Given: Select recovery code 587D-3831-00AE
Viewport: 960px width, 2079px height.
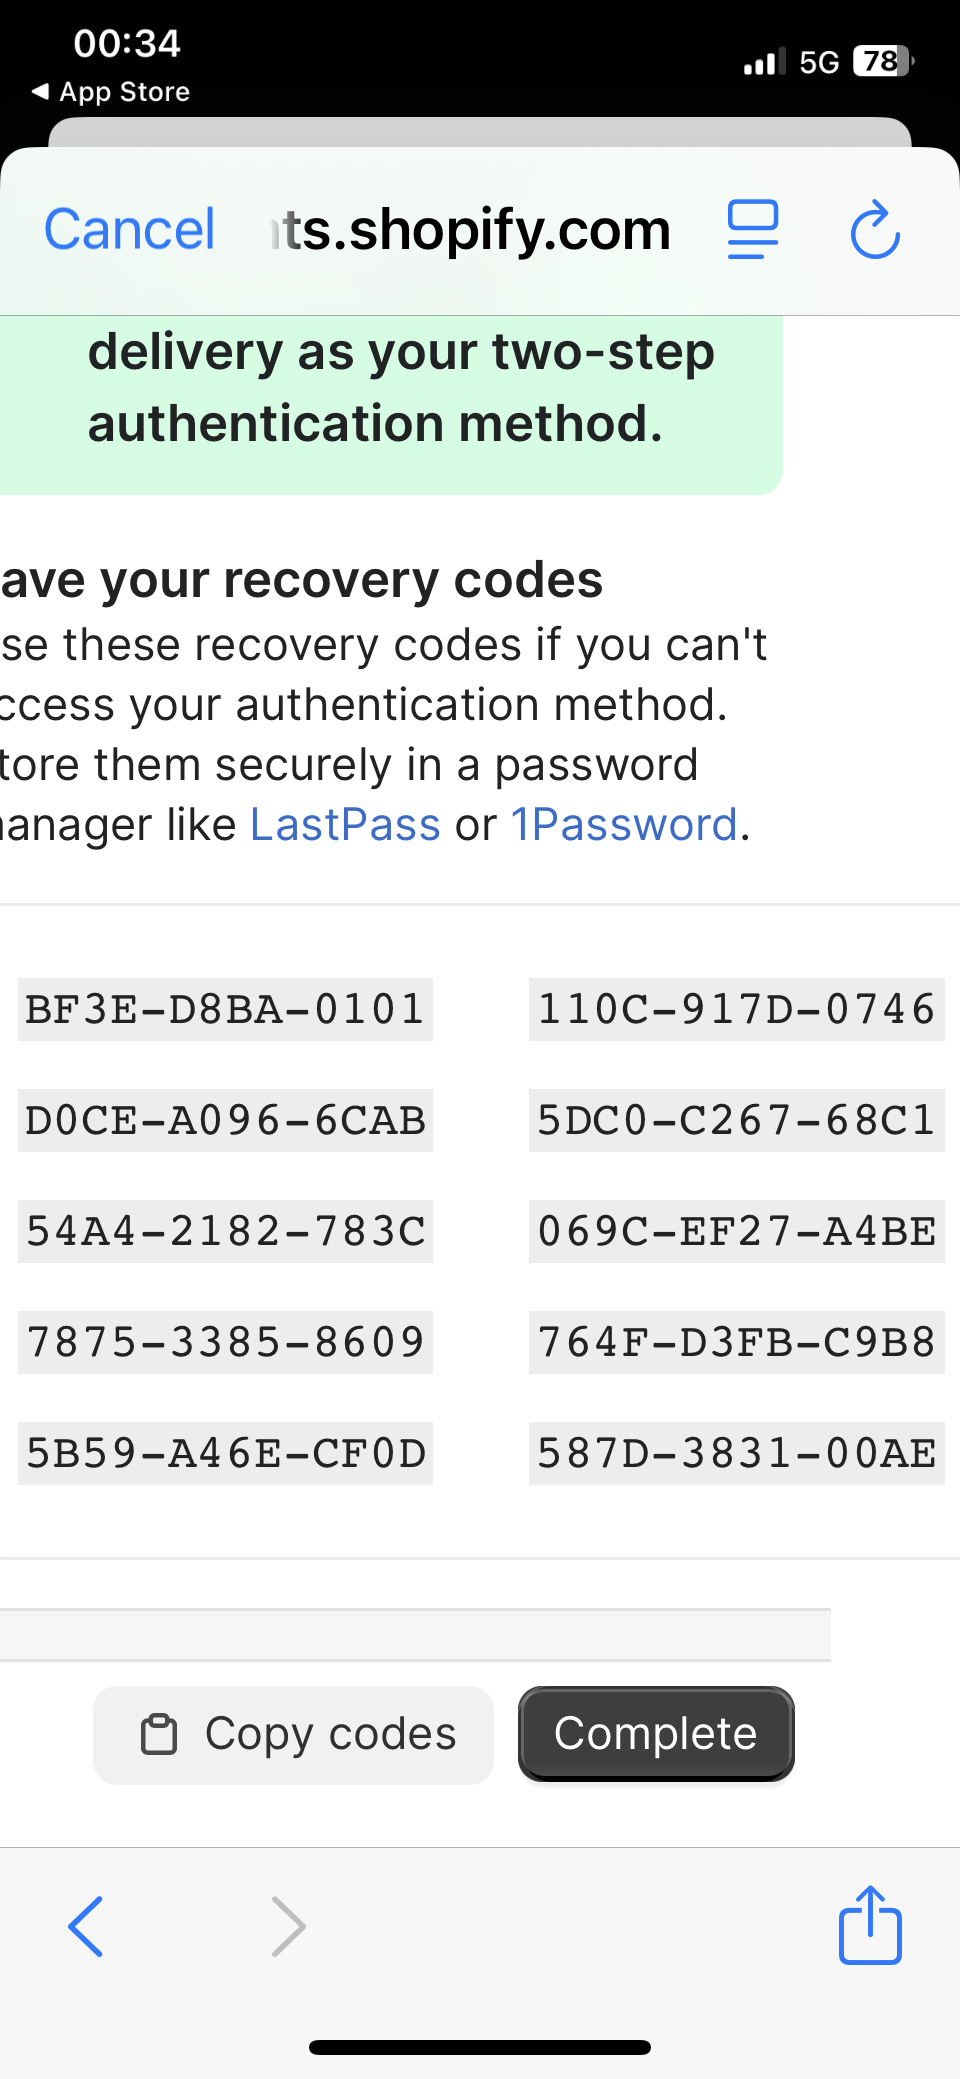Looking at the screenshot, I should [x=736, y=1453].
